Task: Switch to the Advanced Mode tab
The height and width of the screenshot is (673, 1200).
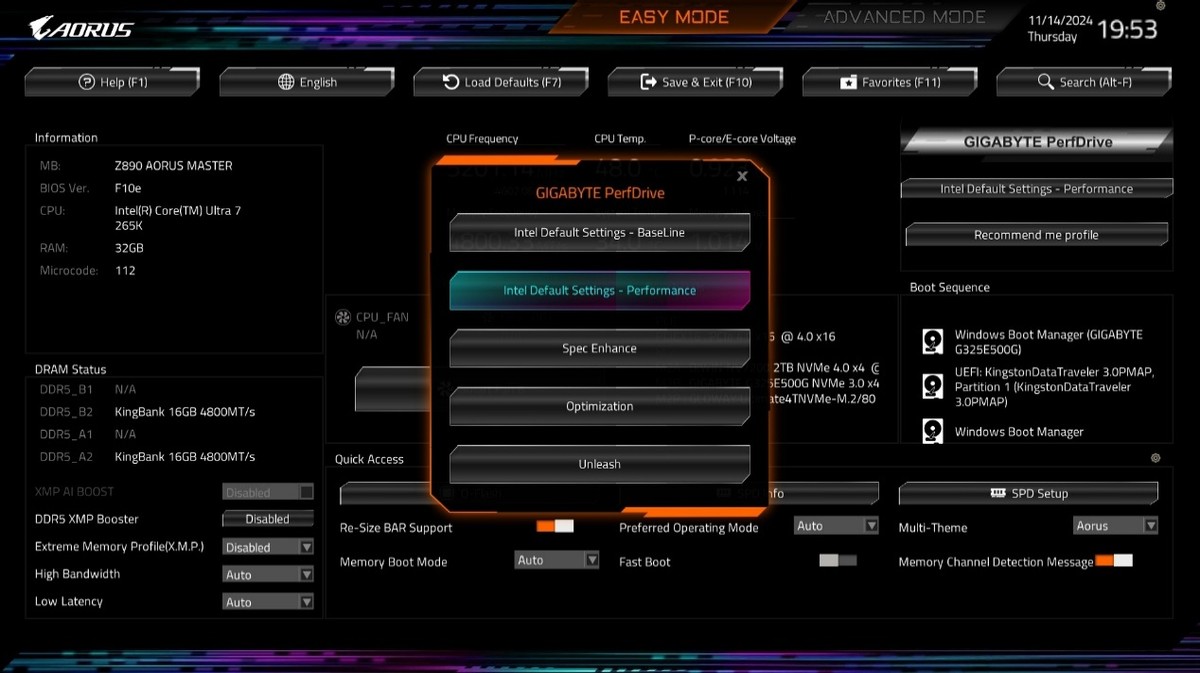Action: tap(904, 17)
